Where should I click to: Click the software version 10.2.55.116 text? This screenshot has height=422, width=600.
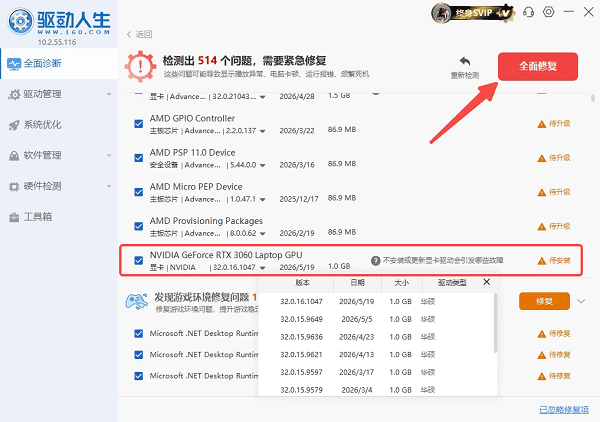click(57, 42)
